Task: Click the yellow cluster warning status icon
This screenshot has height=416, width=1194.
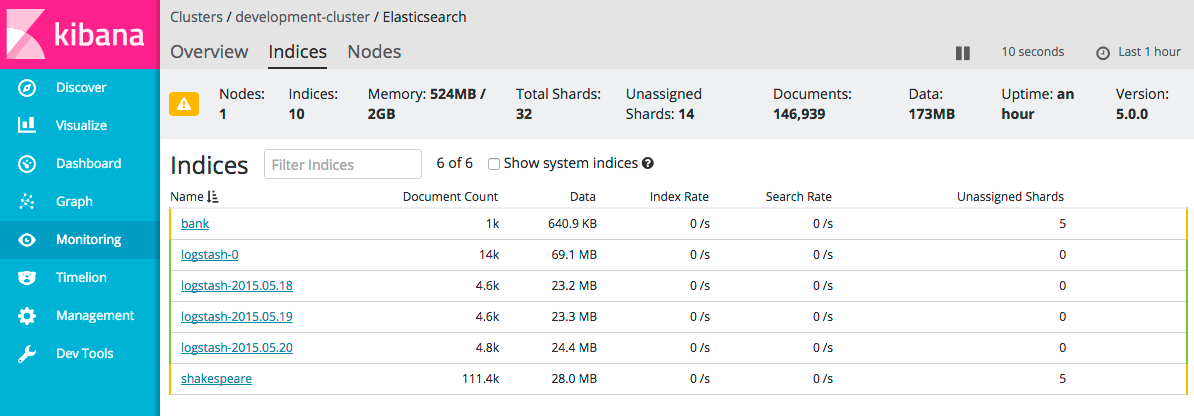Action: pyautogui.click(x=184, y=103)
